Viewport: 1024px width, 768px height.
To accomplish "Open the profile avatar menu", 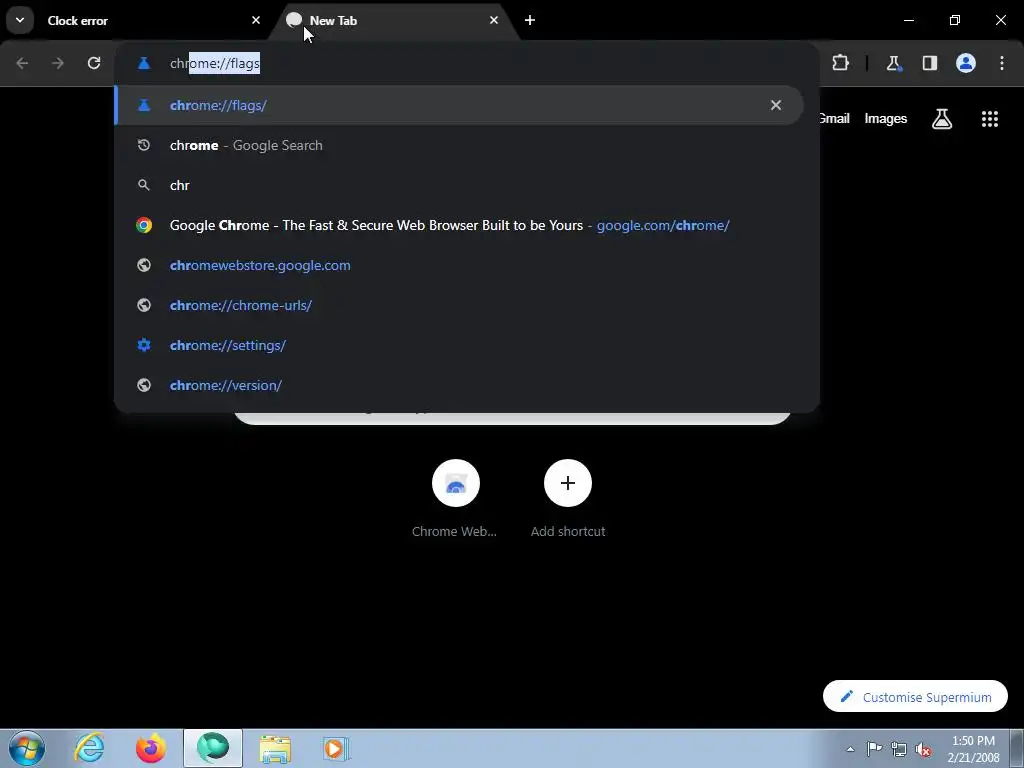I will point(966,63).
